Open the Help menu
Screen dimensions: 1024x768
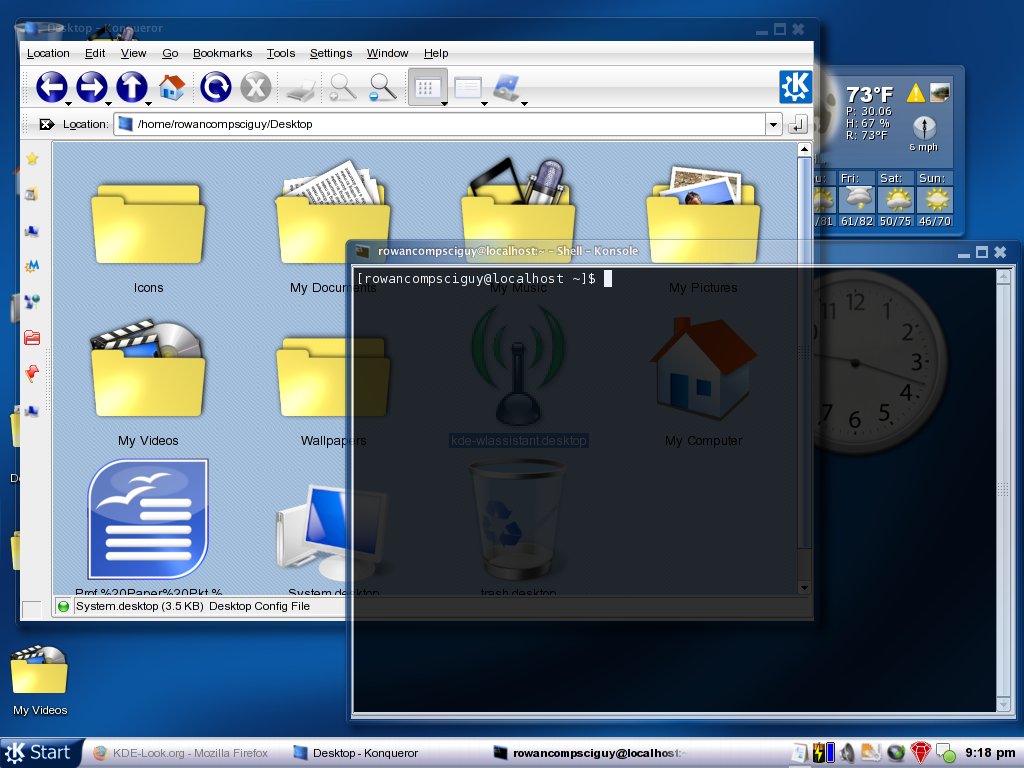point(436,54)
